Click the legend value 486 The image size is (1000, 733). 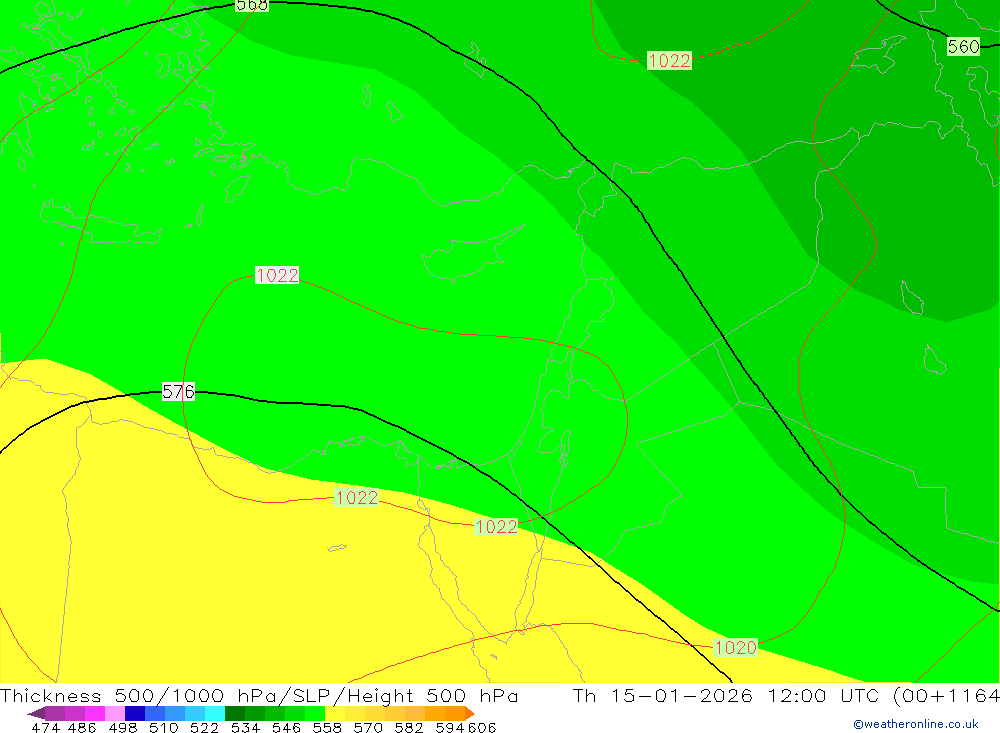point(82,727)
